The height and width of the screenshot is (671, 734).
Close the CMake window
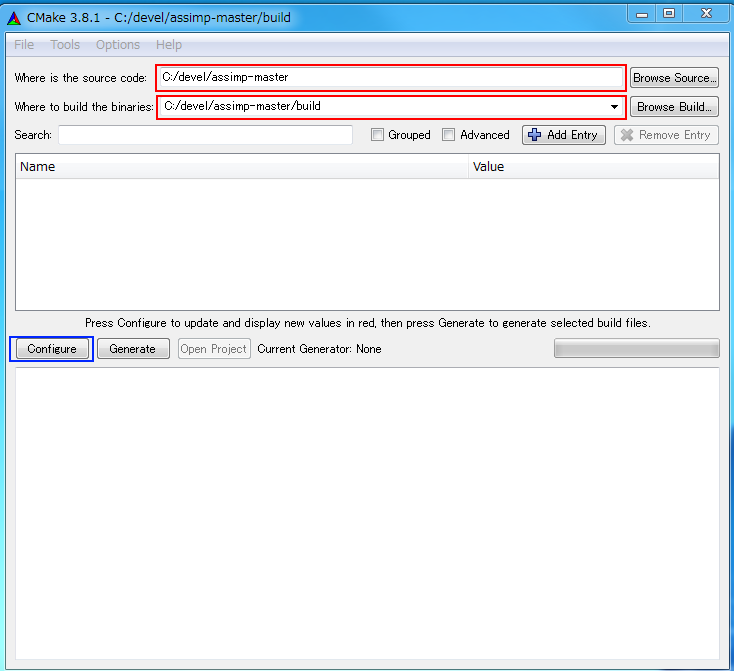706,15
